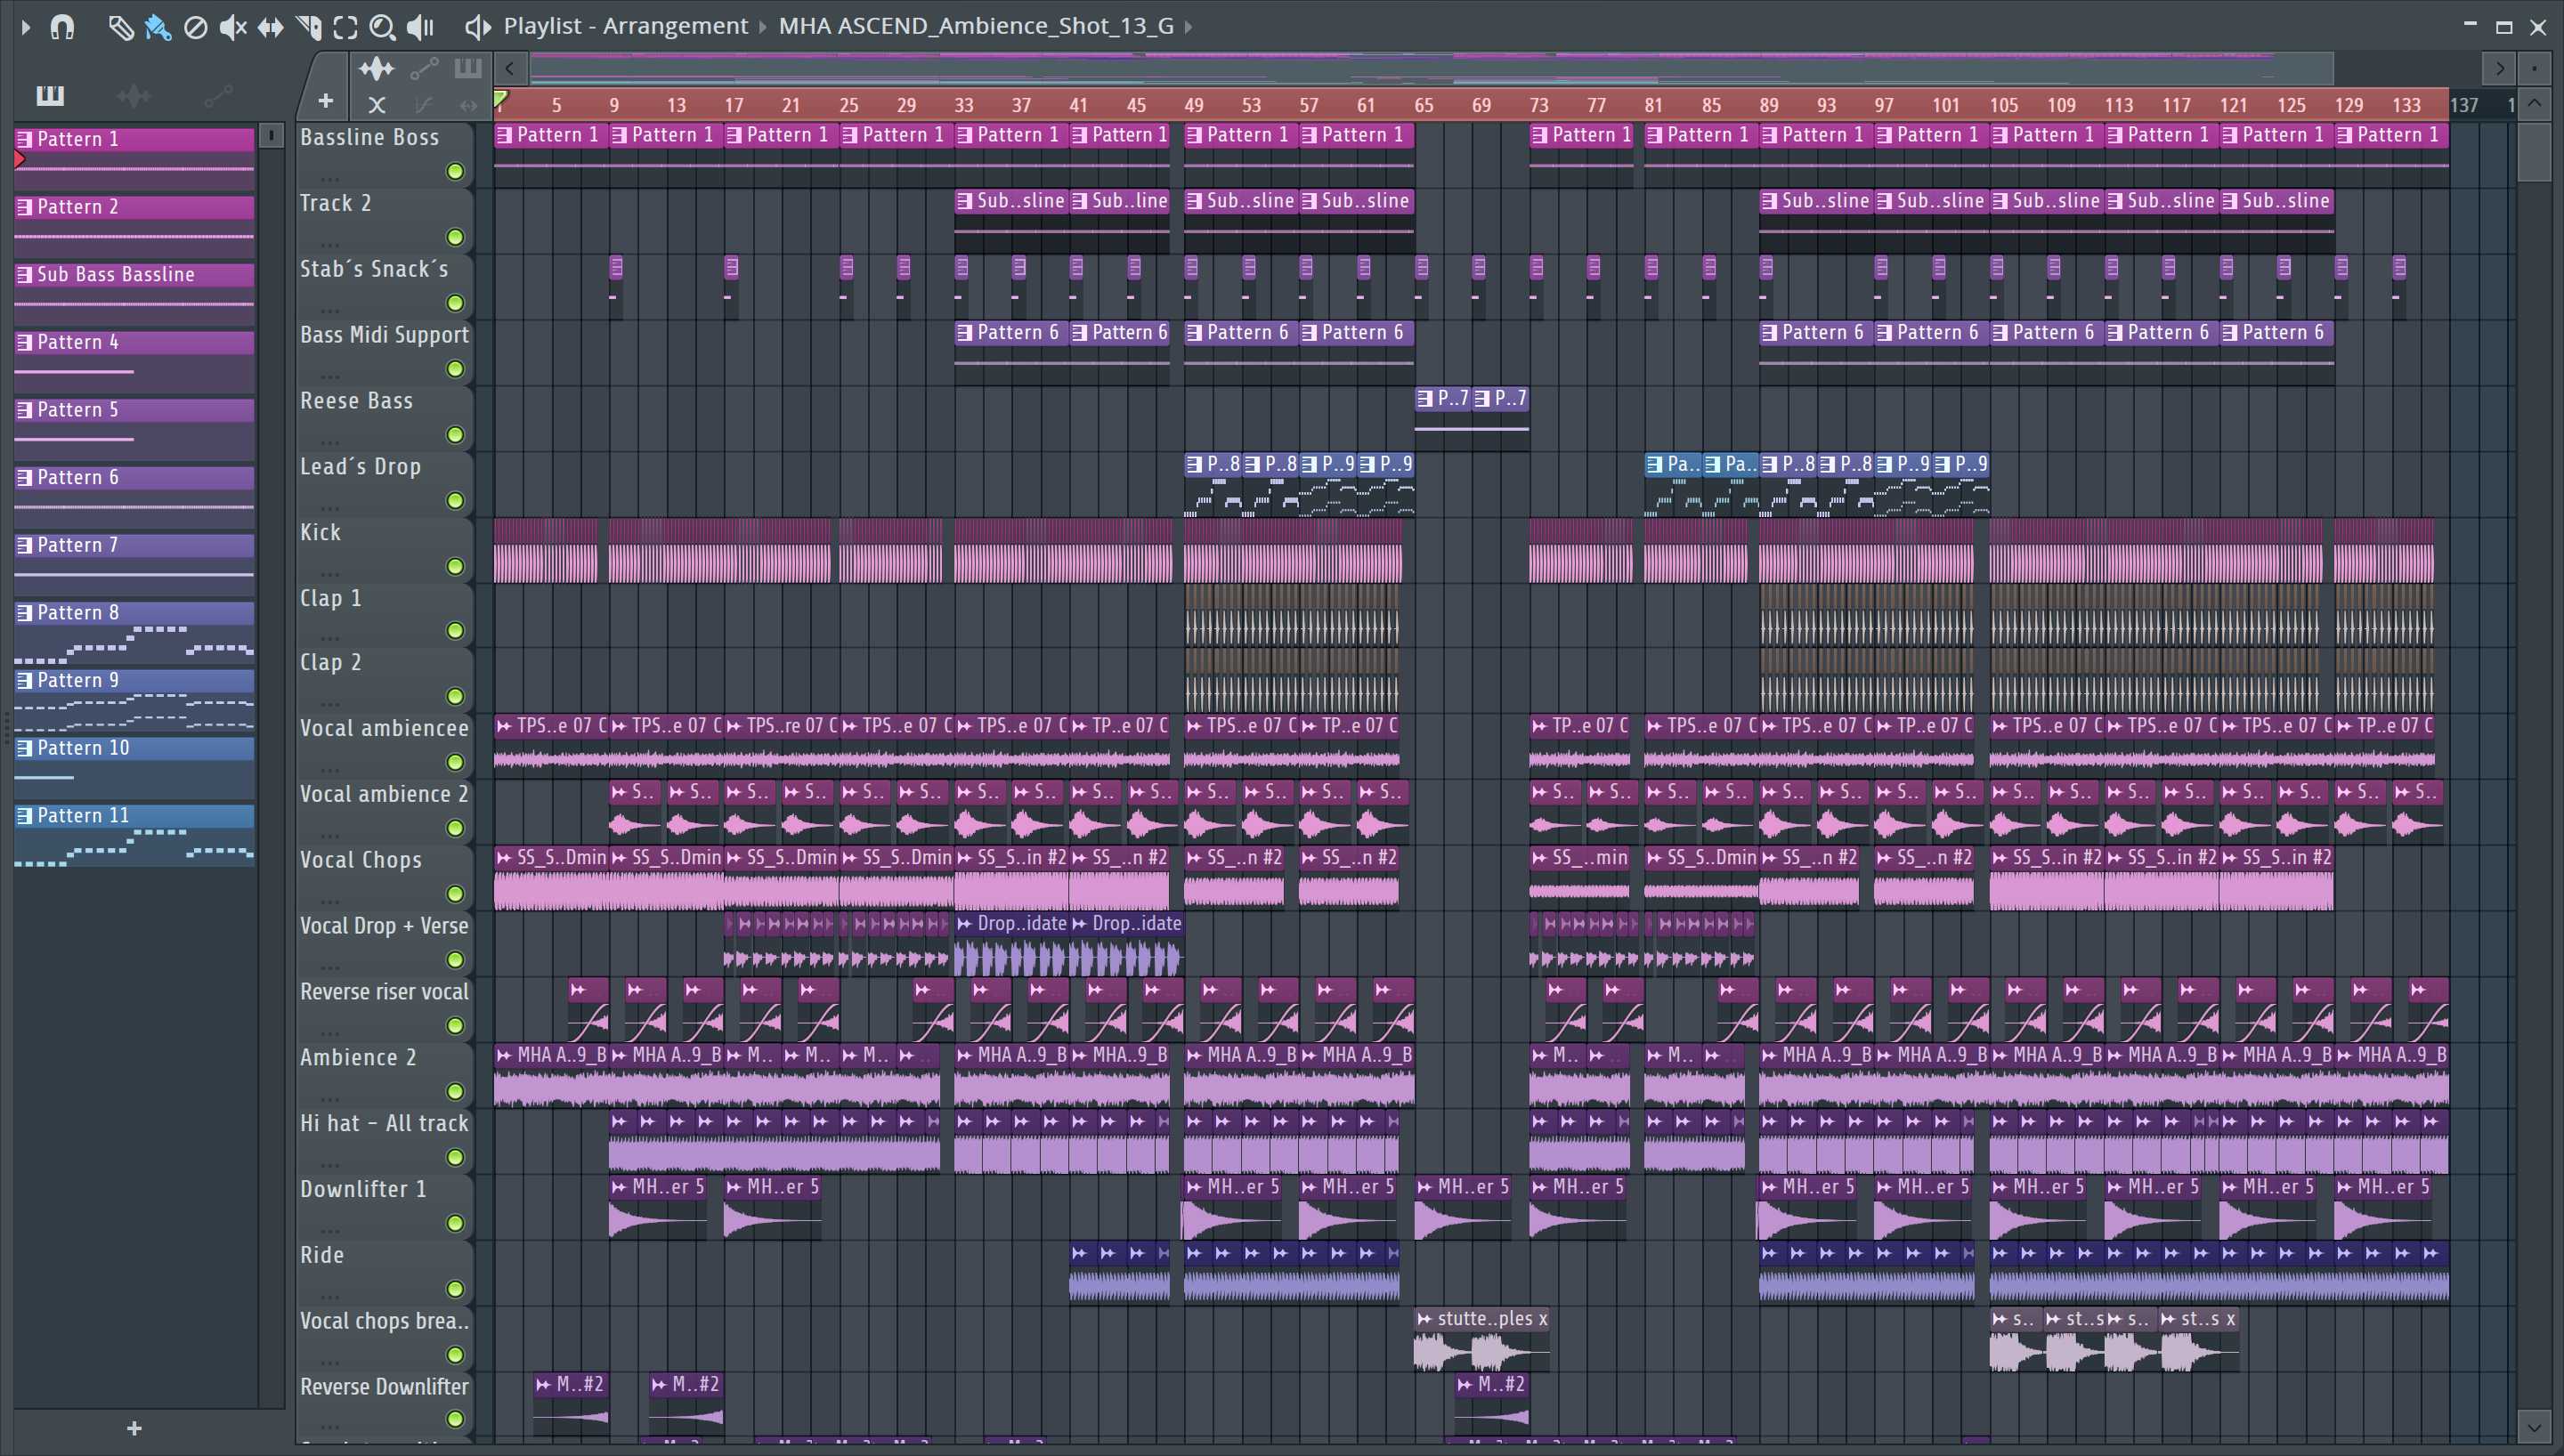Screen dimensions: 2564x1456
Task: Select the Delete tool
Action: click(196, 27)
